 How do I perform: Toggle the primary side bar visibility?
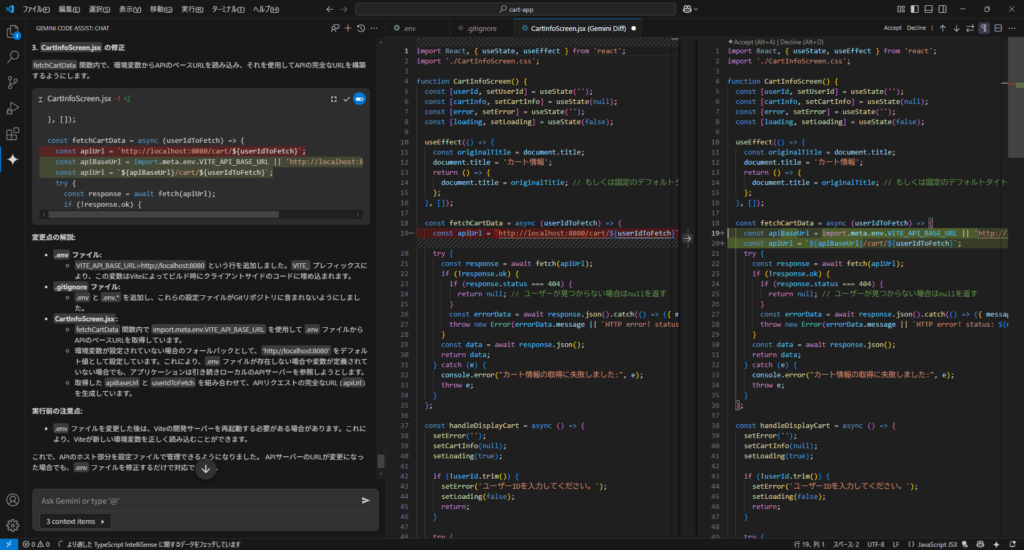tap(914, 9)
